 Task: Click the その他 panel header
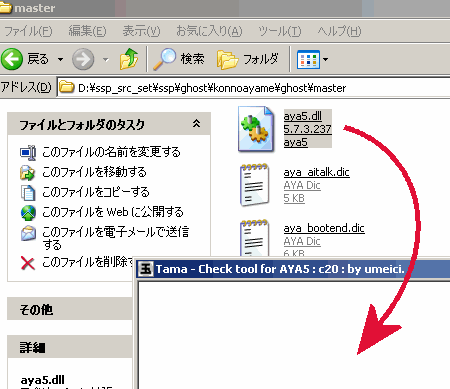coord(70,309)
